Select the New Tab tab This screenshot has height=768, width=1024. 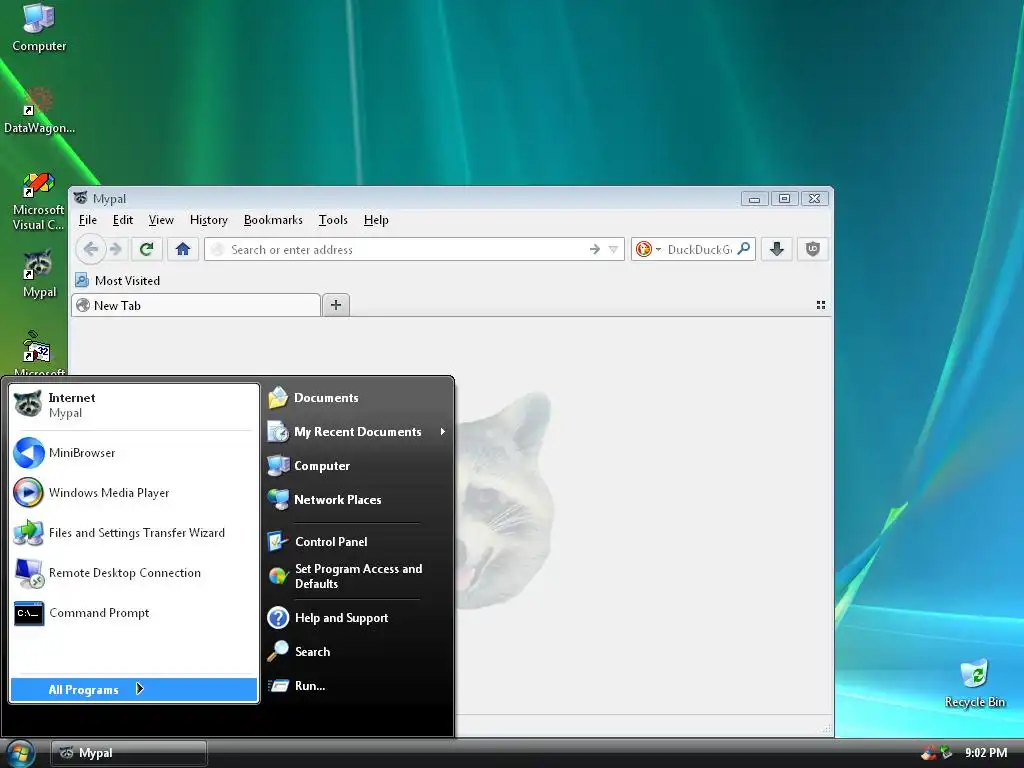tap(196, 305)
